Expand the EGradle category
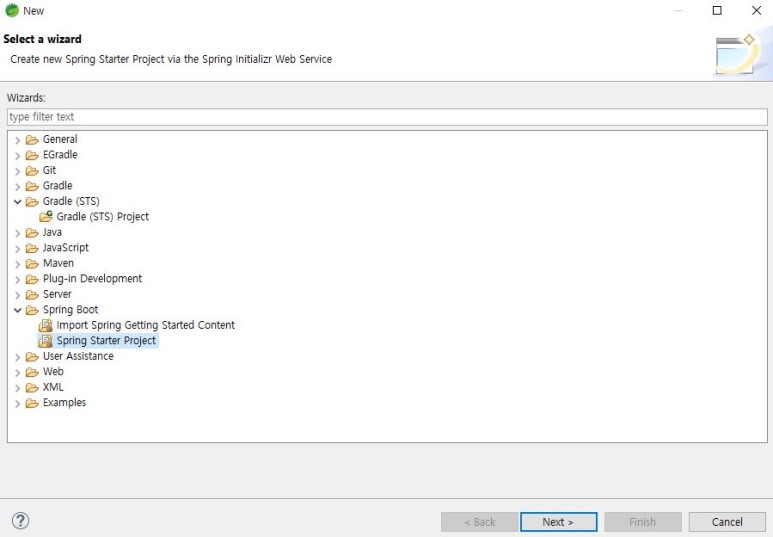This screenshot has height=537, width=773. 17,156
